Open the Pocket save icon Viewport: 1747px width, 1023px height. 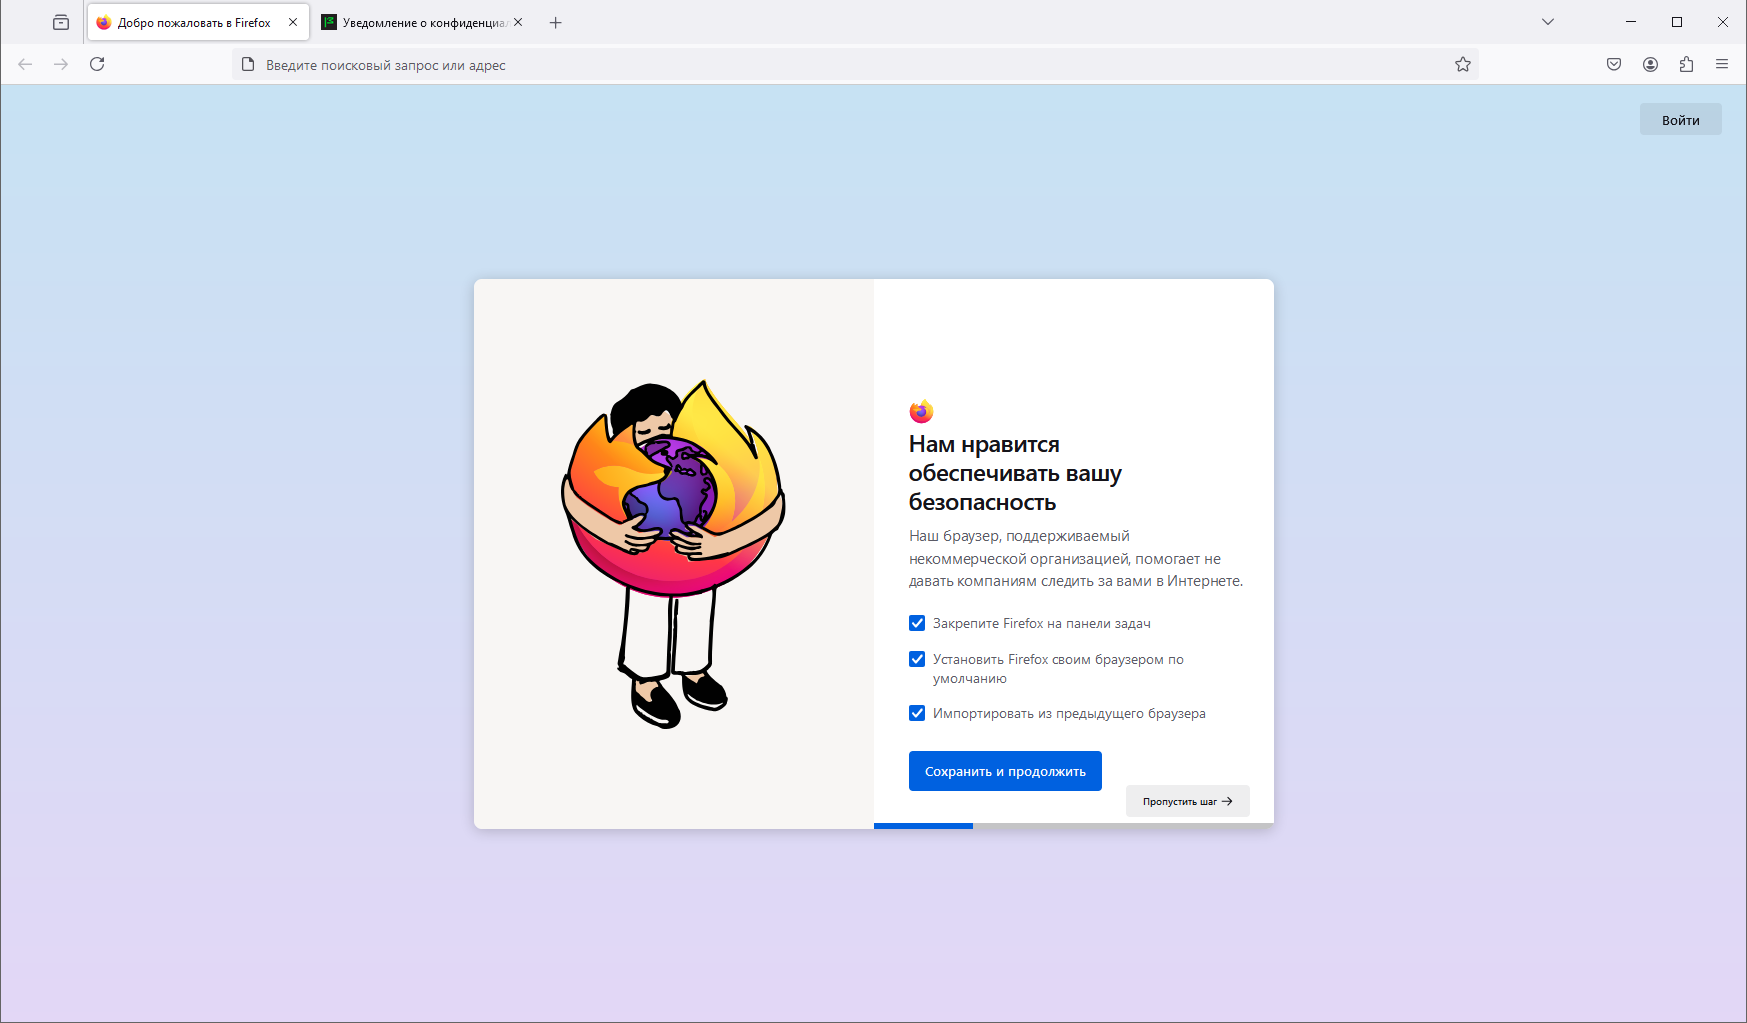1614,64
